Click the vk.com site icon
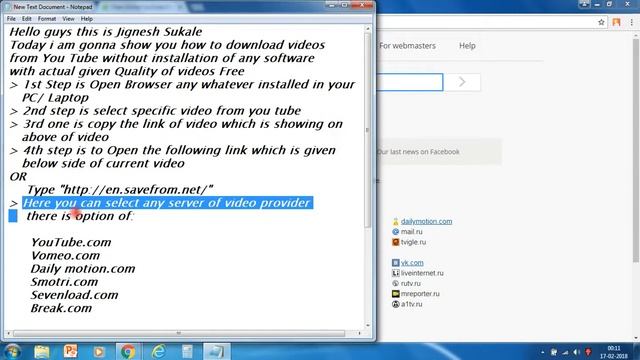 (395, 262)
